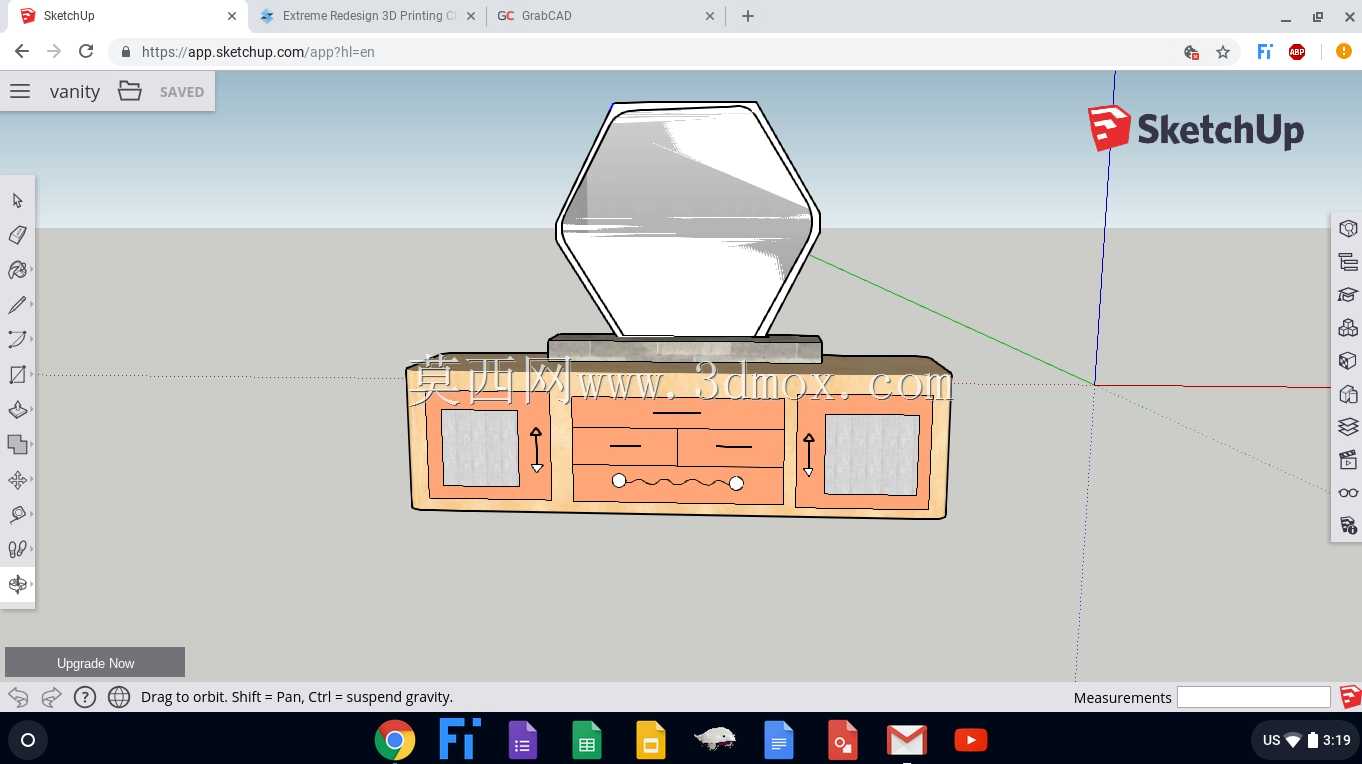Choose the Walk footprints tool

17,549
